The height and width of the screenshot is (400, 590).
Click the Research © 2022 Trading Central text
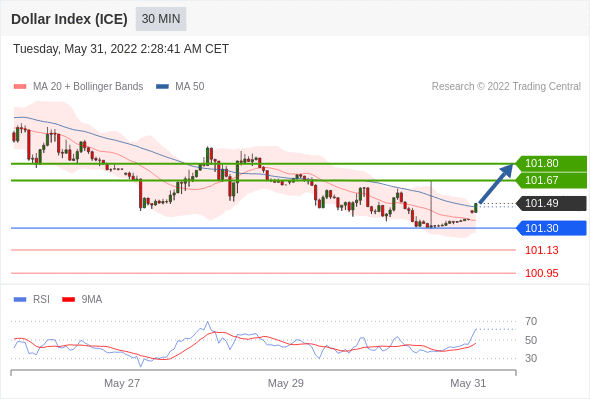coord(506,87)
